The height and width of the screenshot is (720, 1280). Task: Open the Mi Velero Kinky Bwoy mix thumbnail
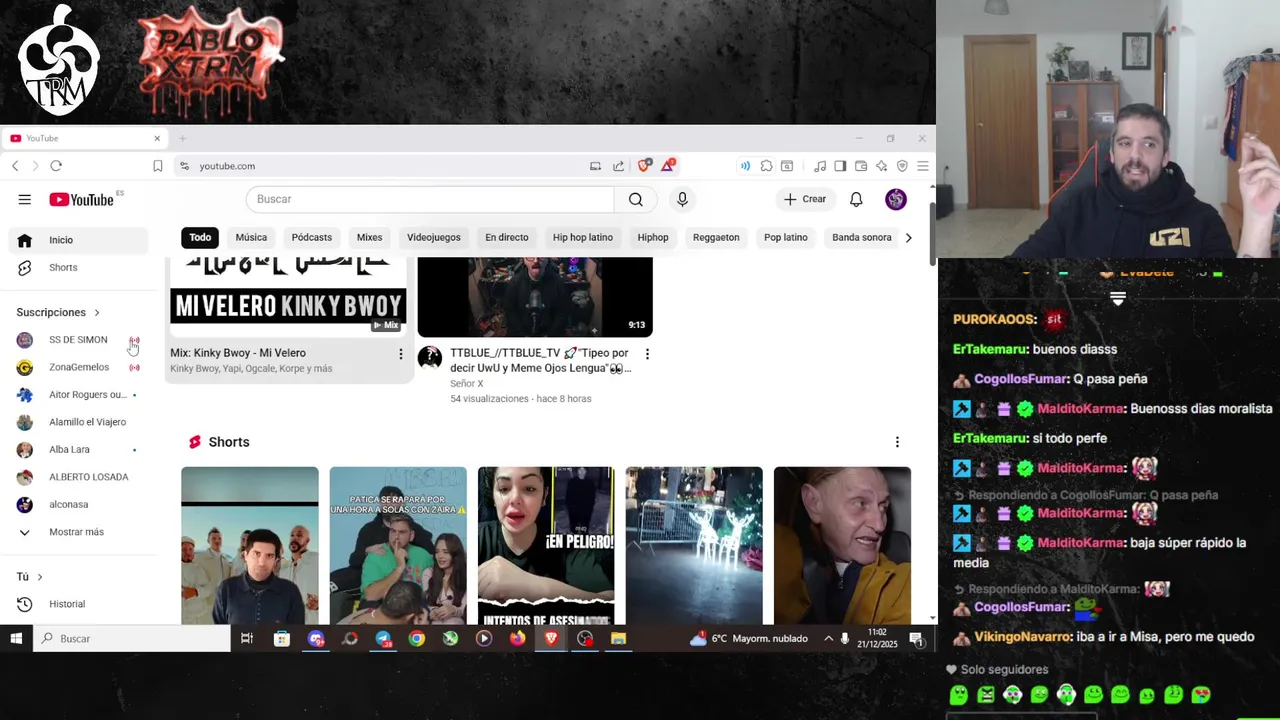(288, 295)
